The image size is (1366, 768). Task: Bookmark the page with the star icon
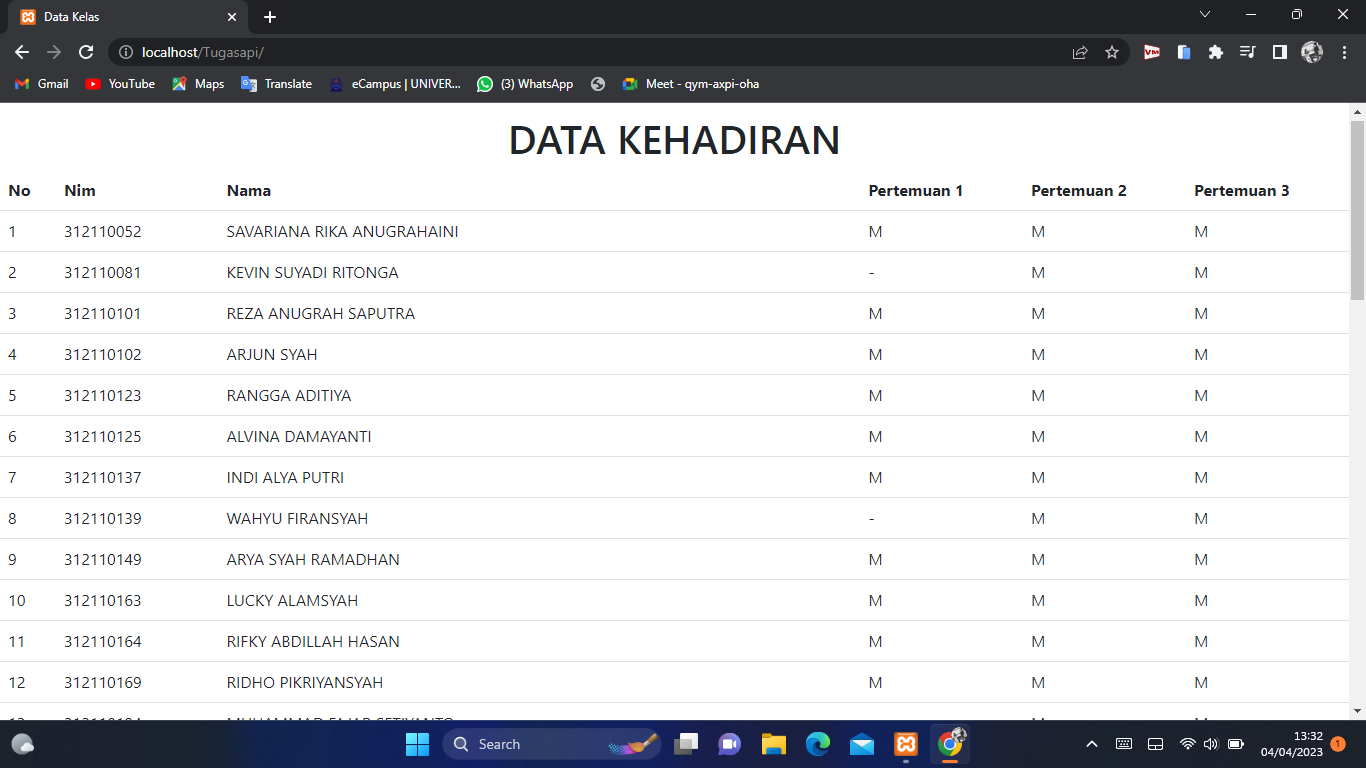tap(1112, 52)
